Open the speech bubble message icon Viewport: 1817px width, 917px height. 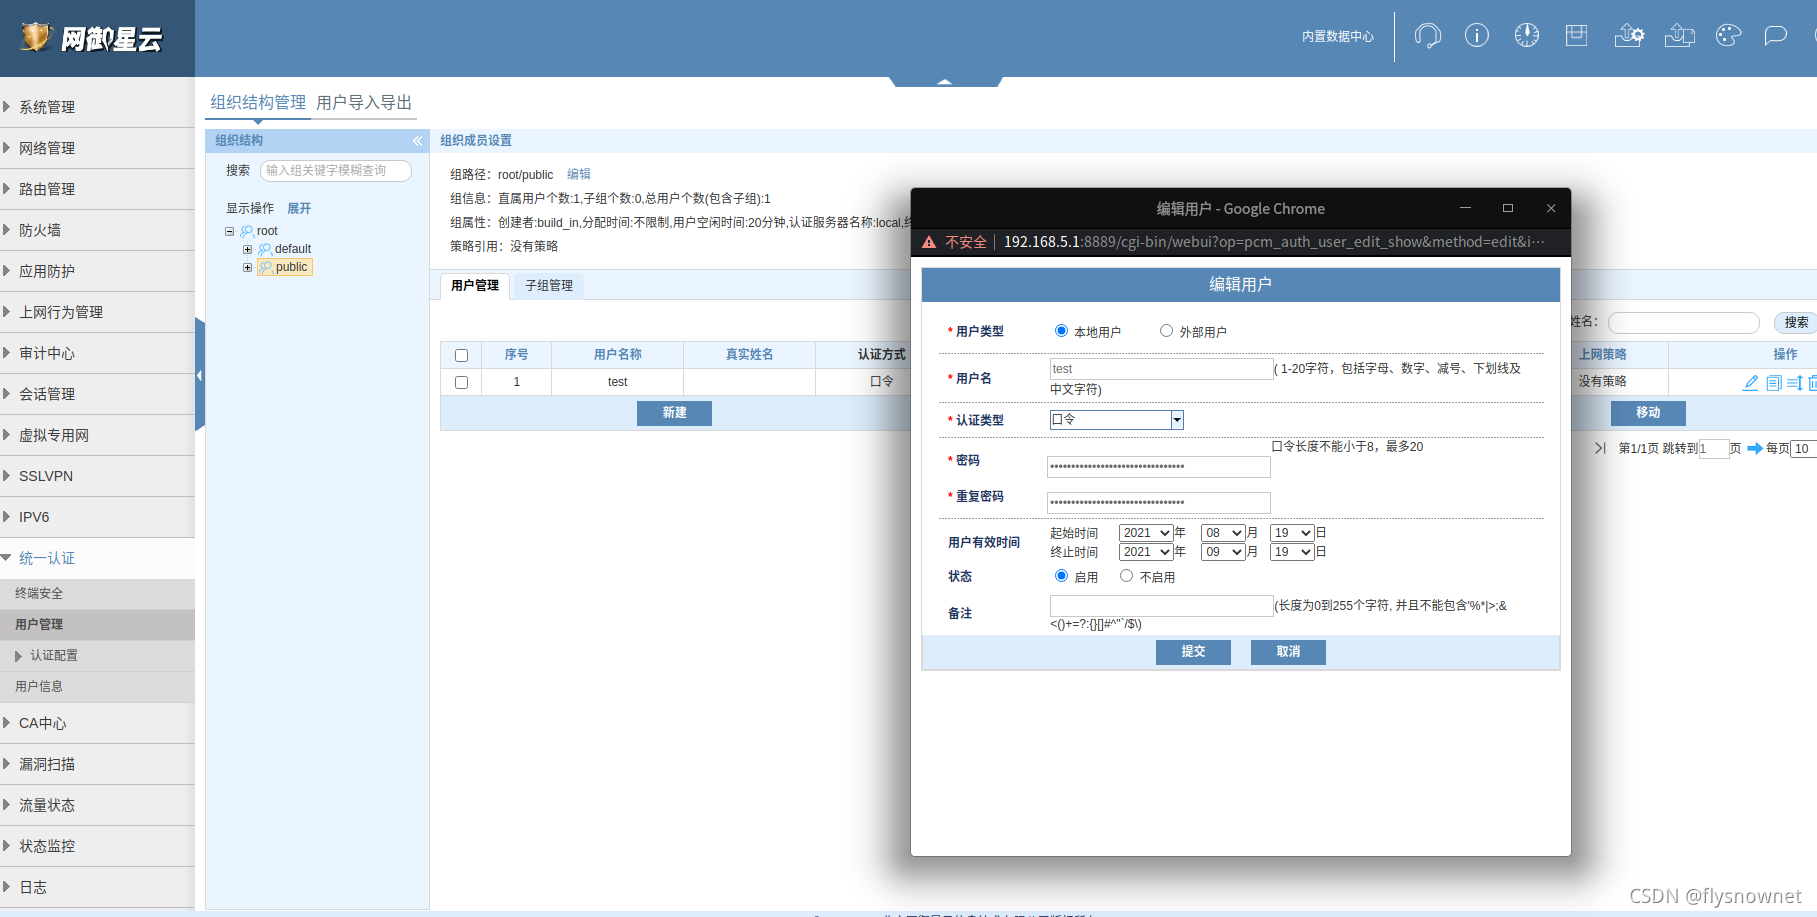tap(1776, 36)
